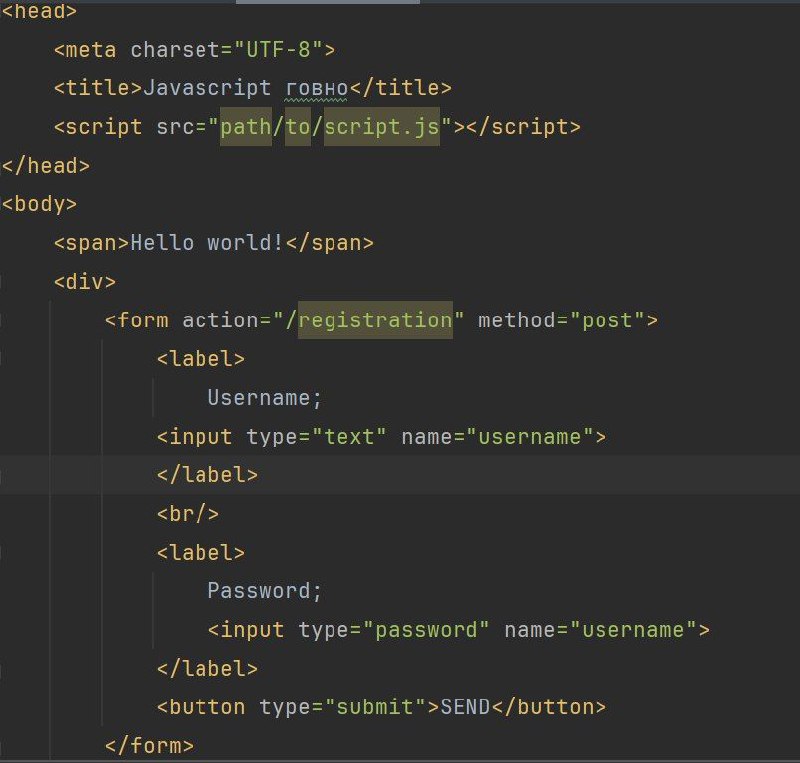Click the </label> tag following the password input
800x763 pixels.
point(207,669)
